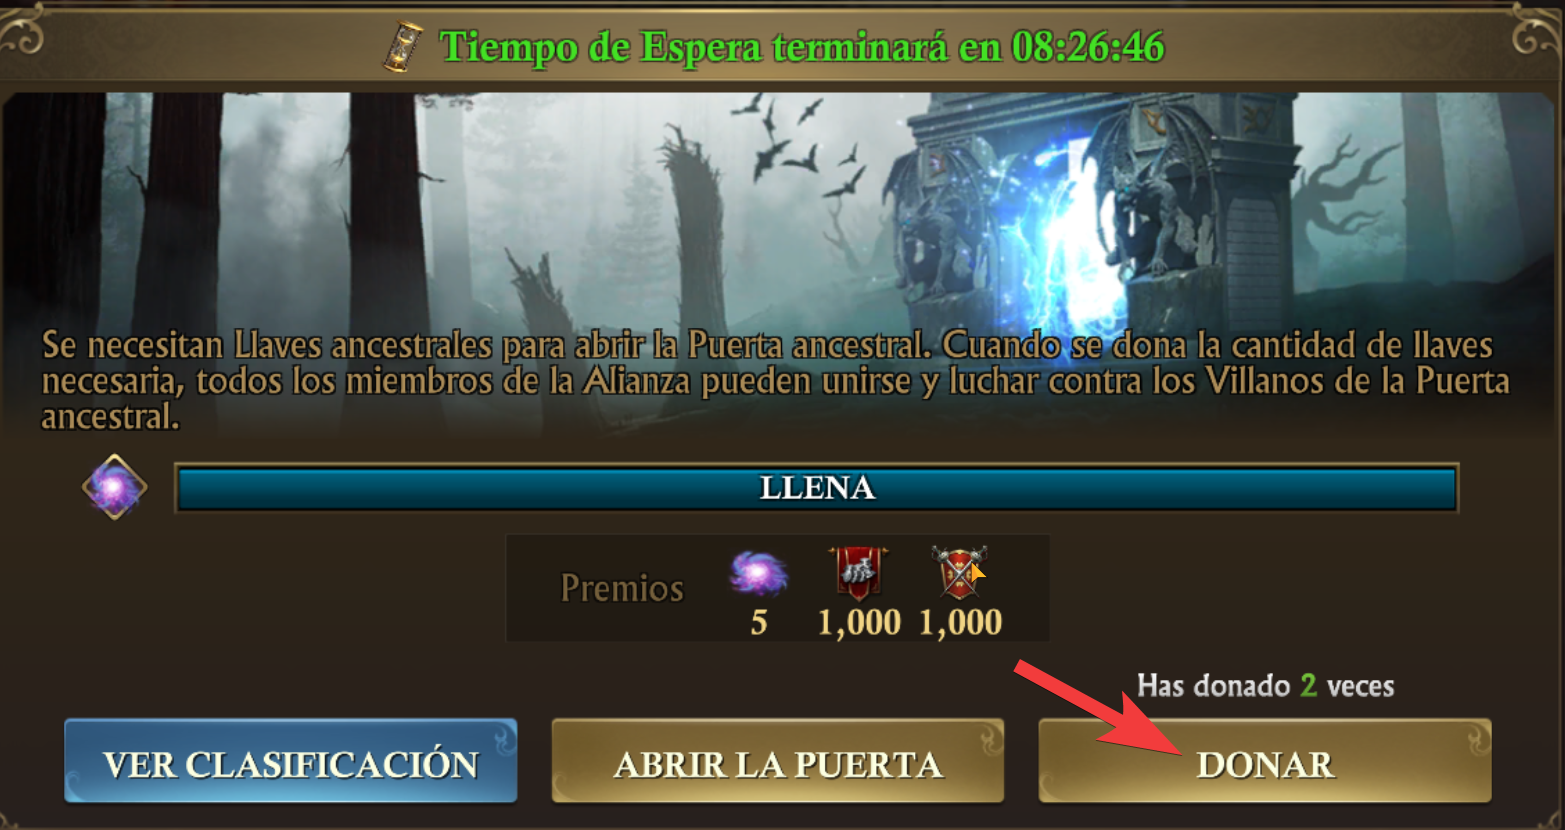Click the purple ancestral key orb icon

(114, 487)
